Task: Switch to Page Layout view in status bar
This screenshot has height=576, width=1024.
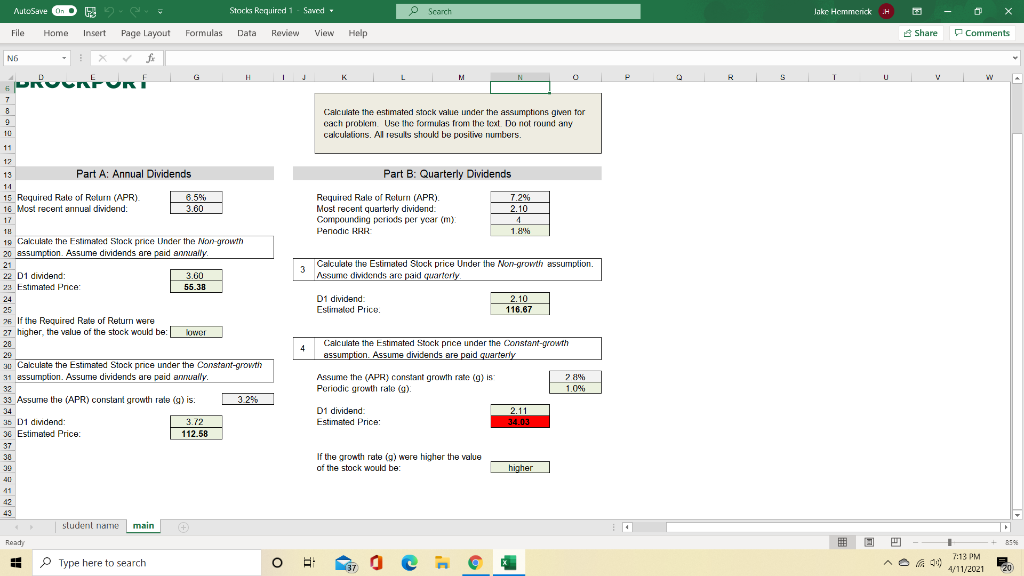Action: pyautogui.click(x=868, y=542)
